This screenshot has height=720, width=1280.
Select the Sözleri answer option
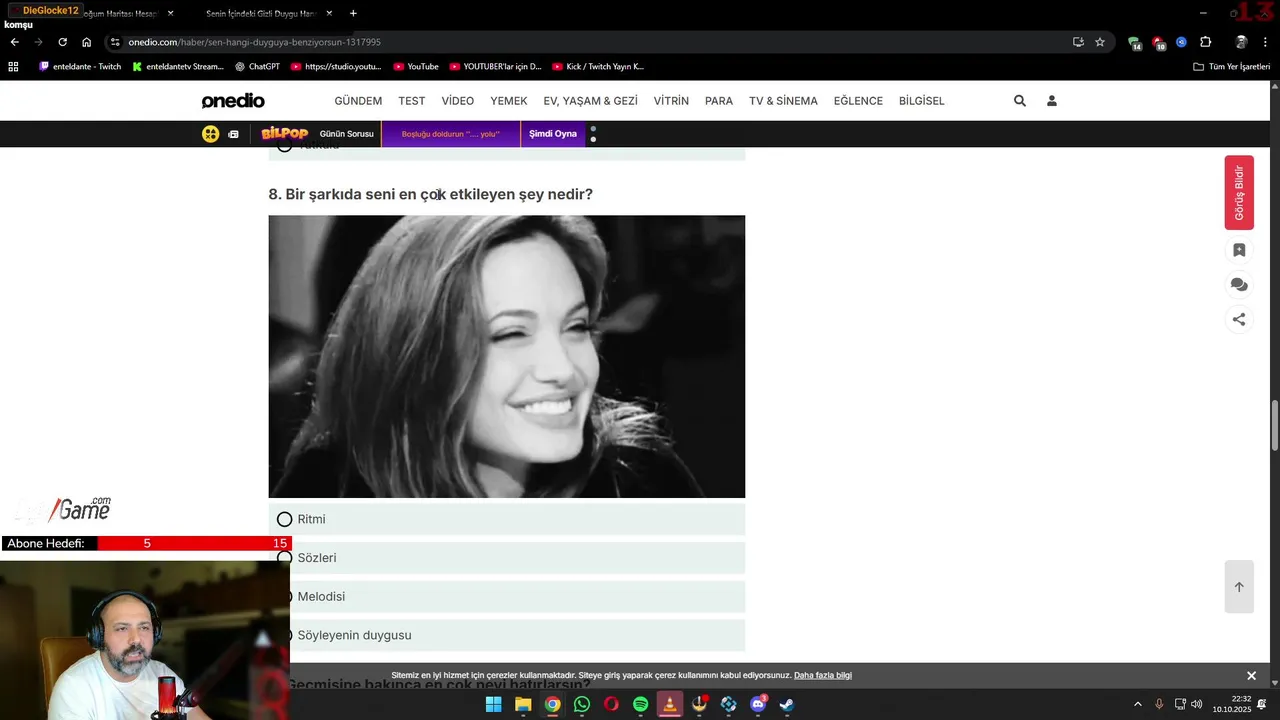[x=506, y=558]
